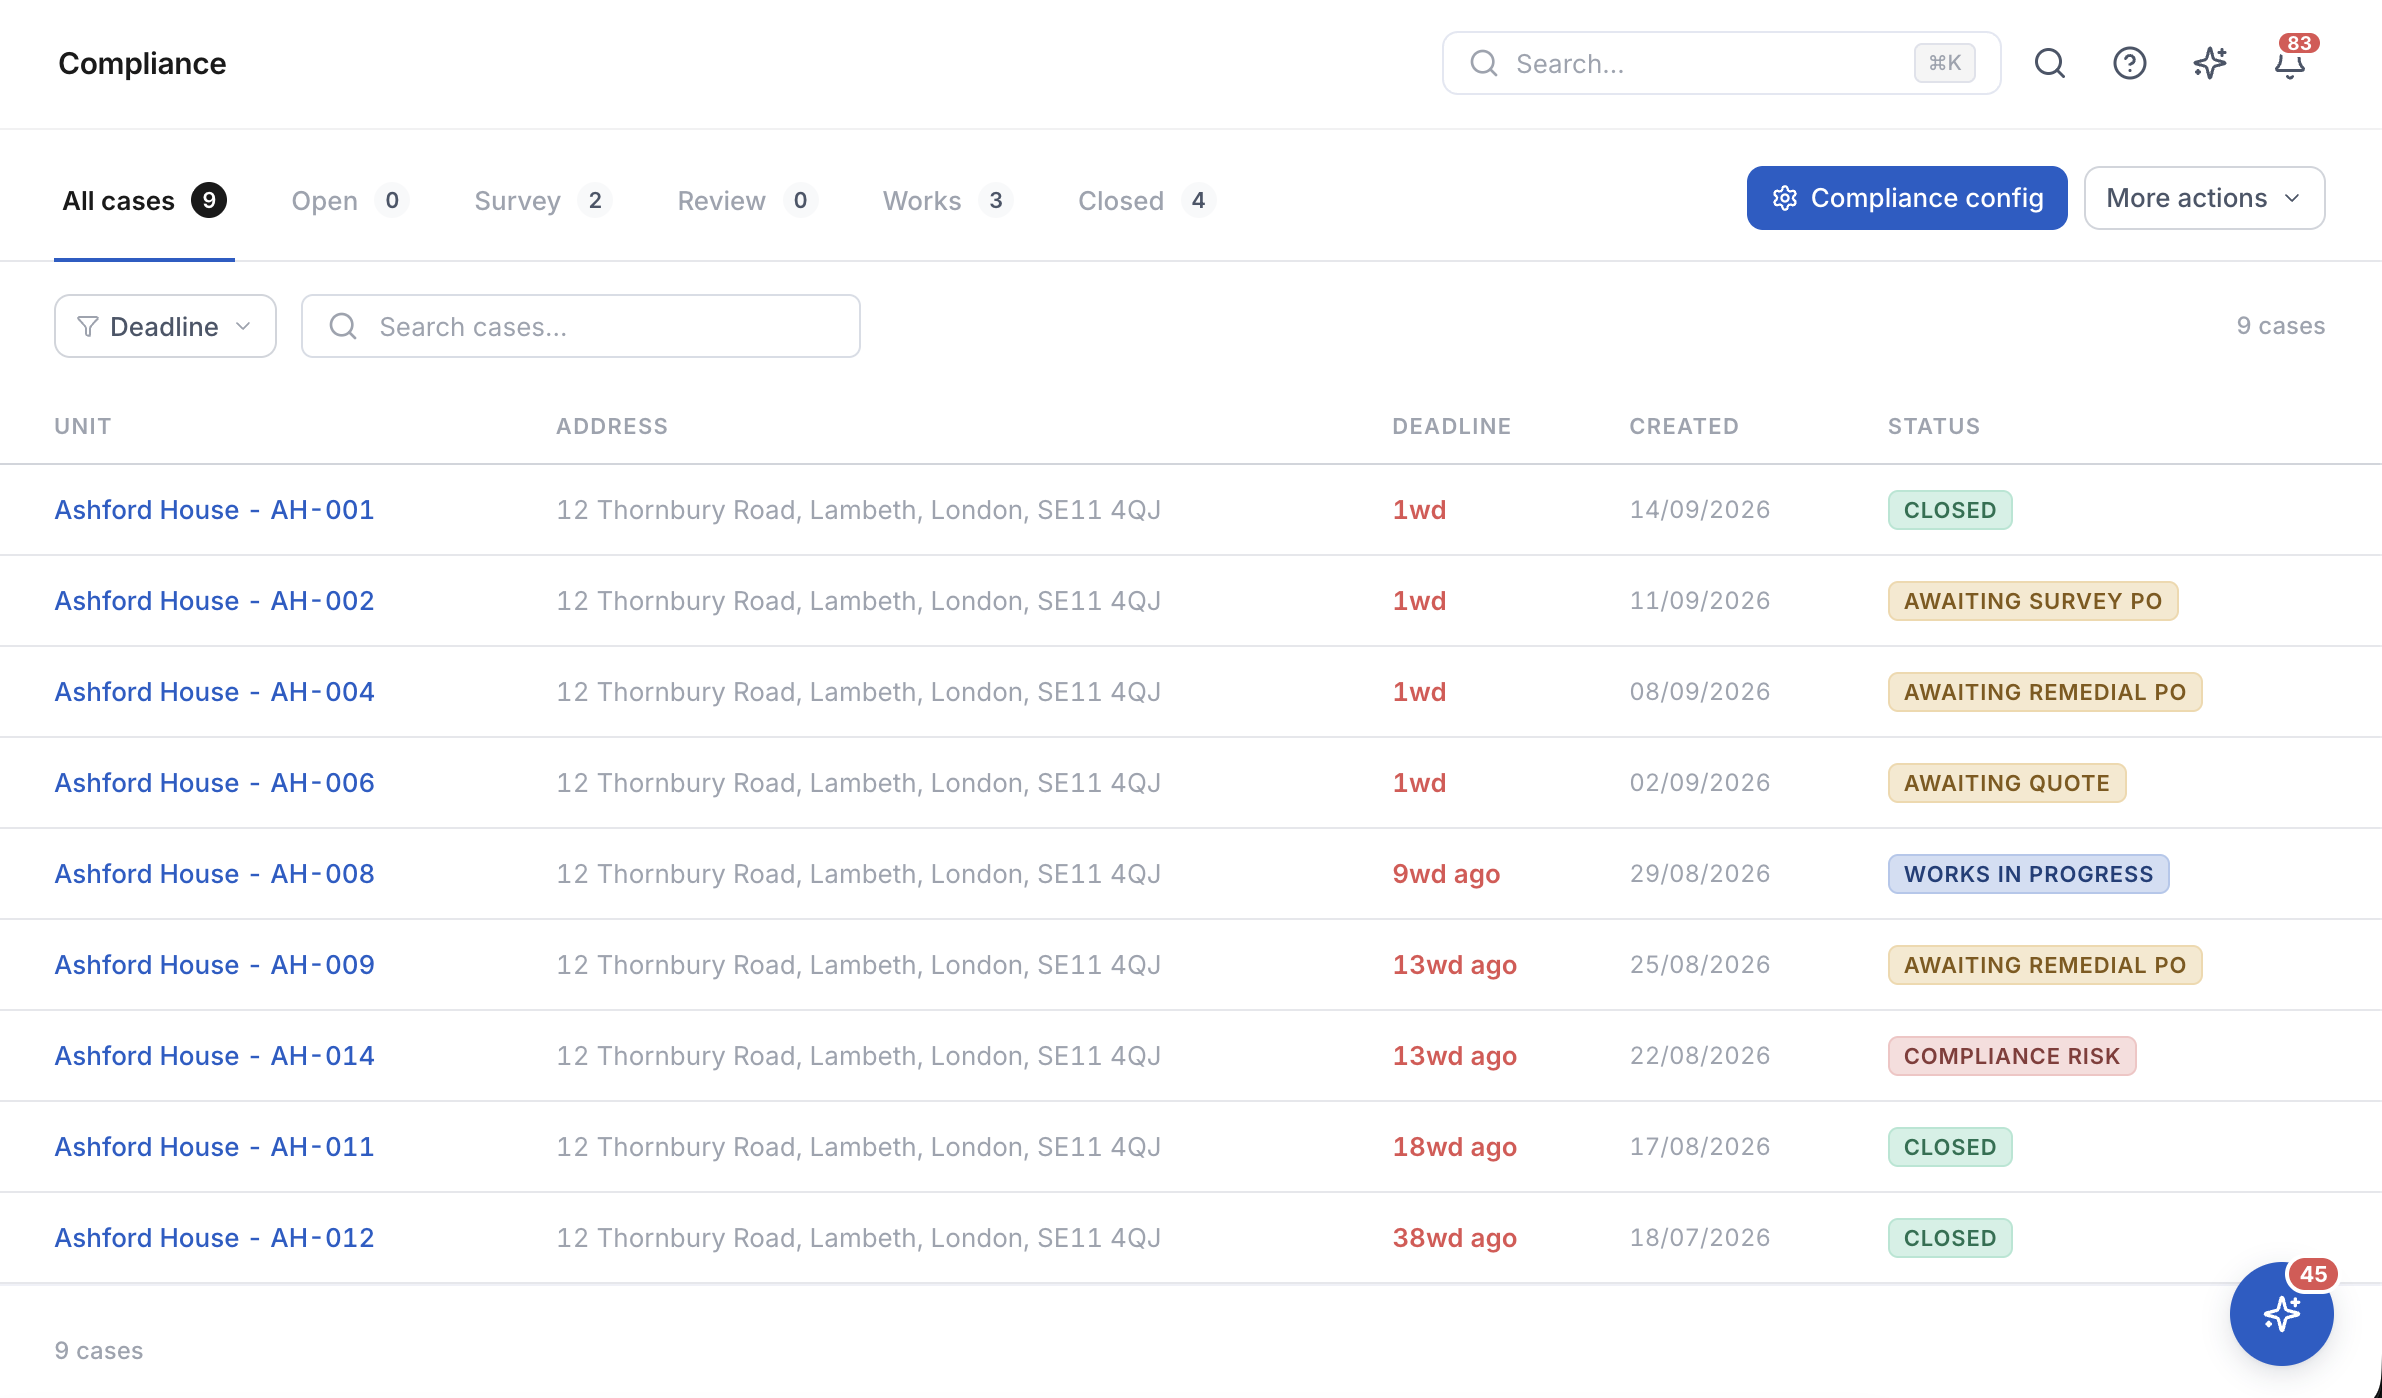The image size is (2382, 1398).
Task: Click the 9wd ago deadline value
Action: coord(1446,874)
